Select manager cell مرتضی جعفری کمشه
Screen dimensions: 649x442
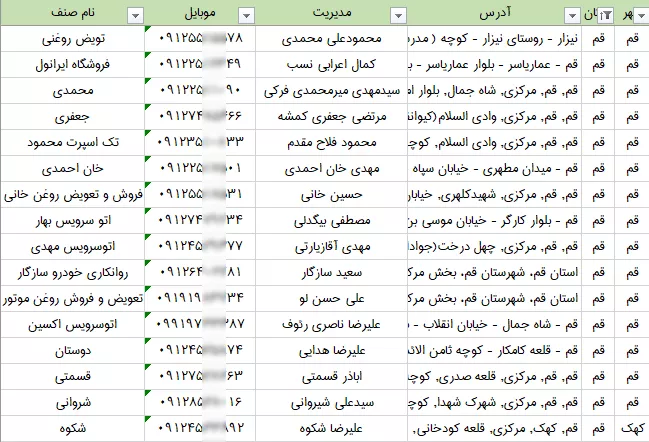pyautogui.click(x=331, y=117)
